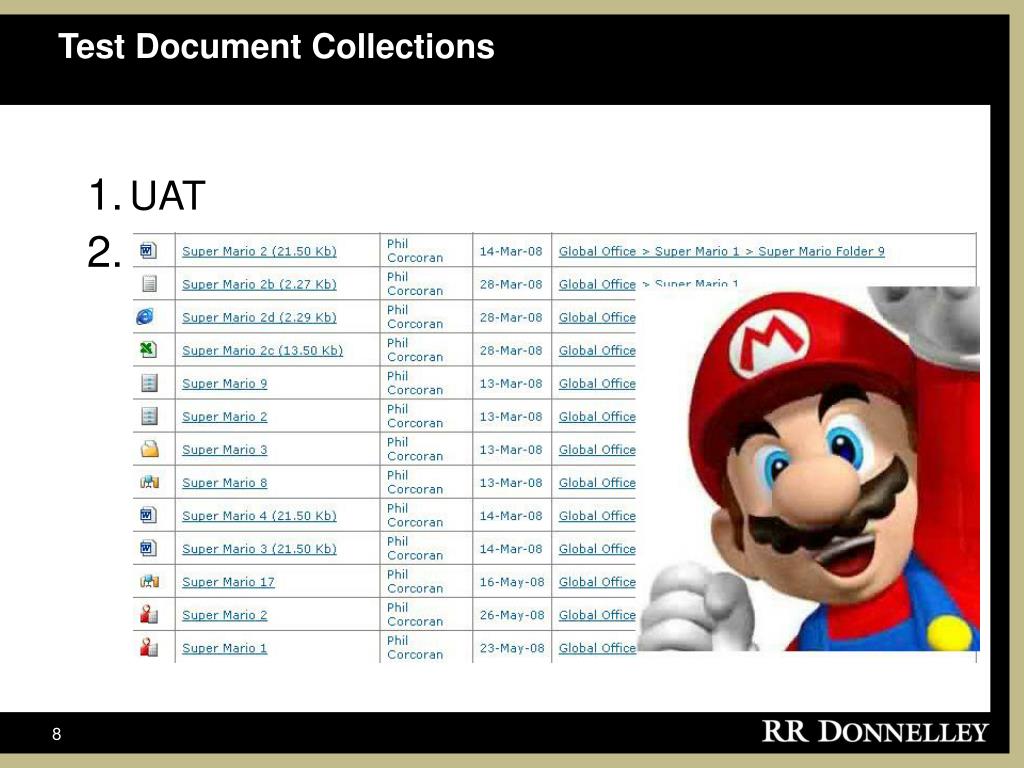The height and width of the screenshot is (768, 1024).
Task: Follow the Super Mario 1 breadcrumb in the first row
Action: [x=697, y=251]
